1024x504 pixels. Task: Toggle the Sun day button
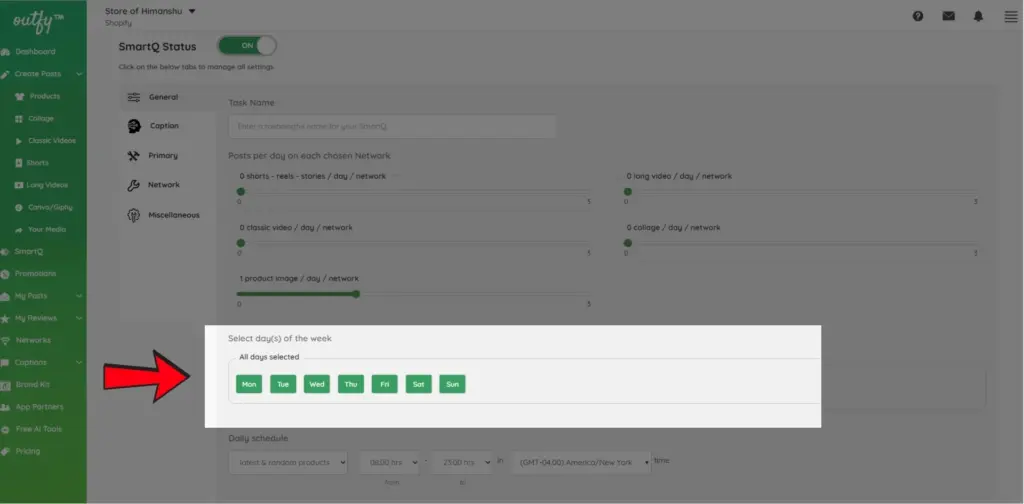(453, 384)
